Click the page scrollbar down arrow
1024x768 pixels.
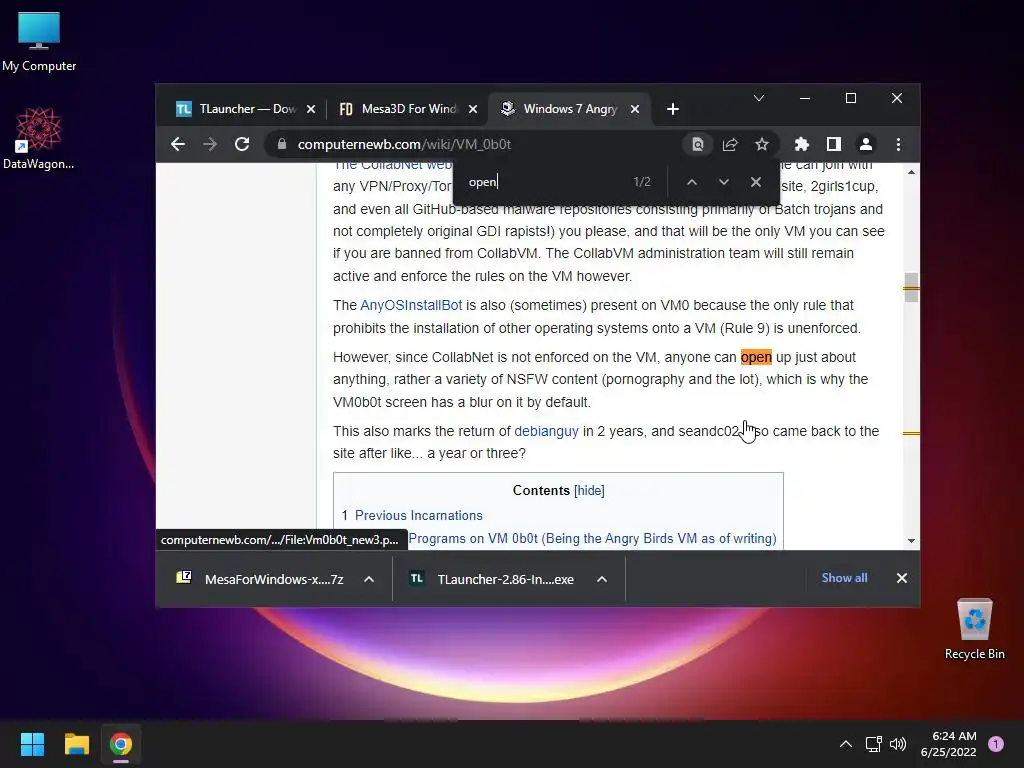pos(911,541)
